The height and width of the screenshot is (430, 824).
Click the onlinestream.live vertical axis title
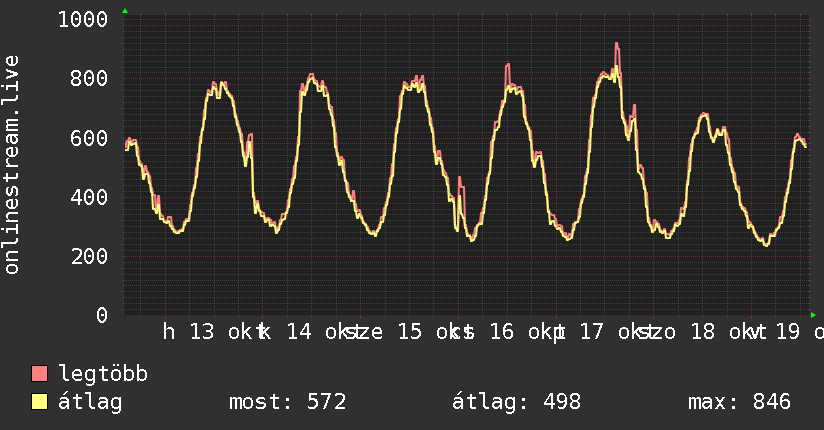[x=12, y=165]
